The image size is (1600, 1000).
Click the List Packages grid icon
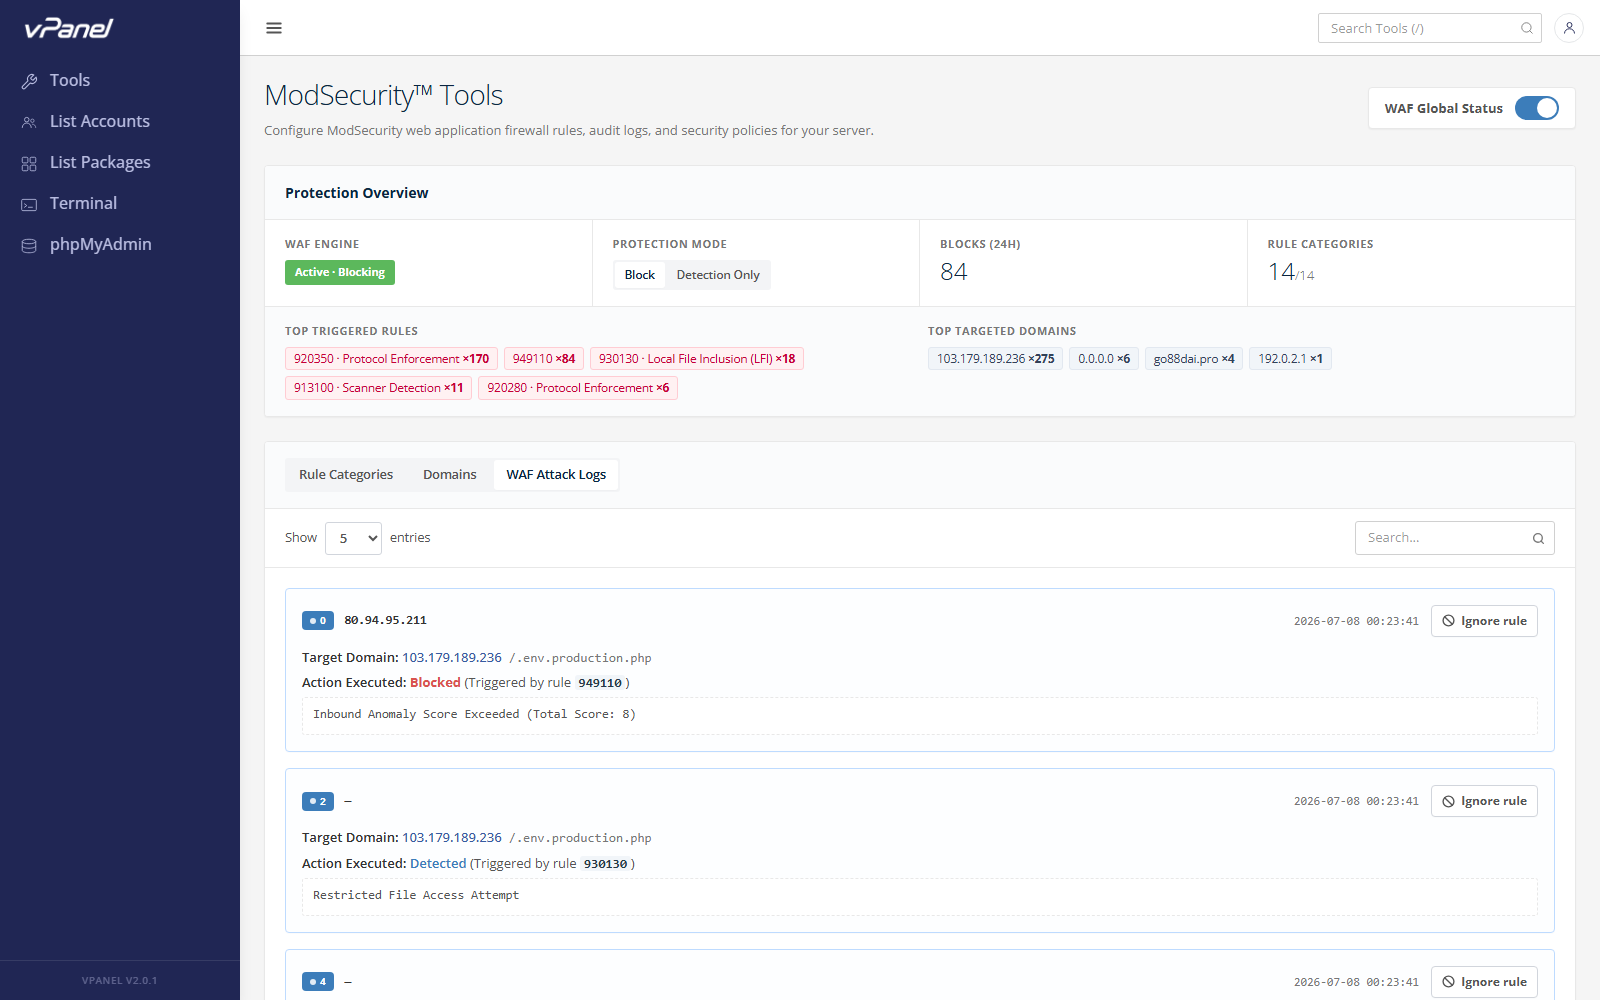click(29, 163)
